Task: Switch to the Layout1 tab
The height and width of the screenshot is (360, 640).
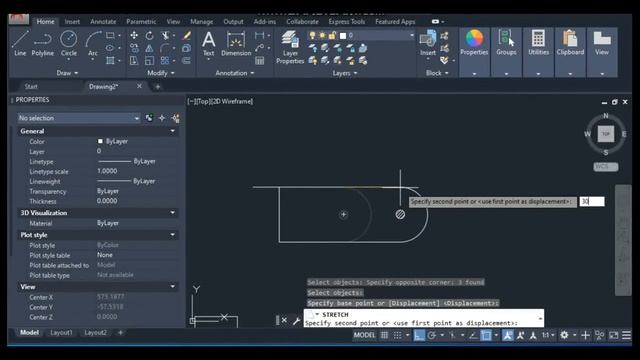Action: 61,333
